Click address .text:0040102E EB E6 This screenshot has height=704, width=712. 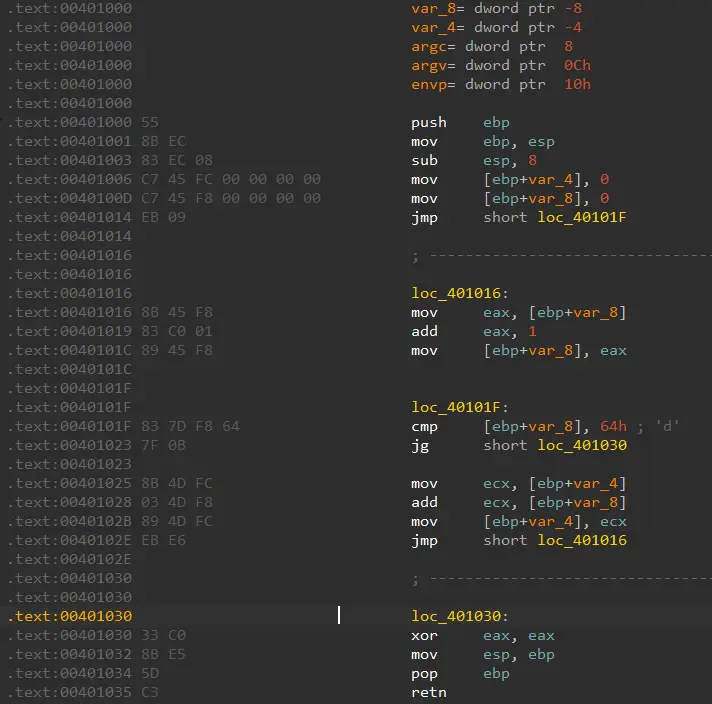pyautogui.click(x=96, y=540)
